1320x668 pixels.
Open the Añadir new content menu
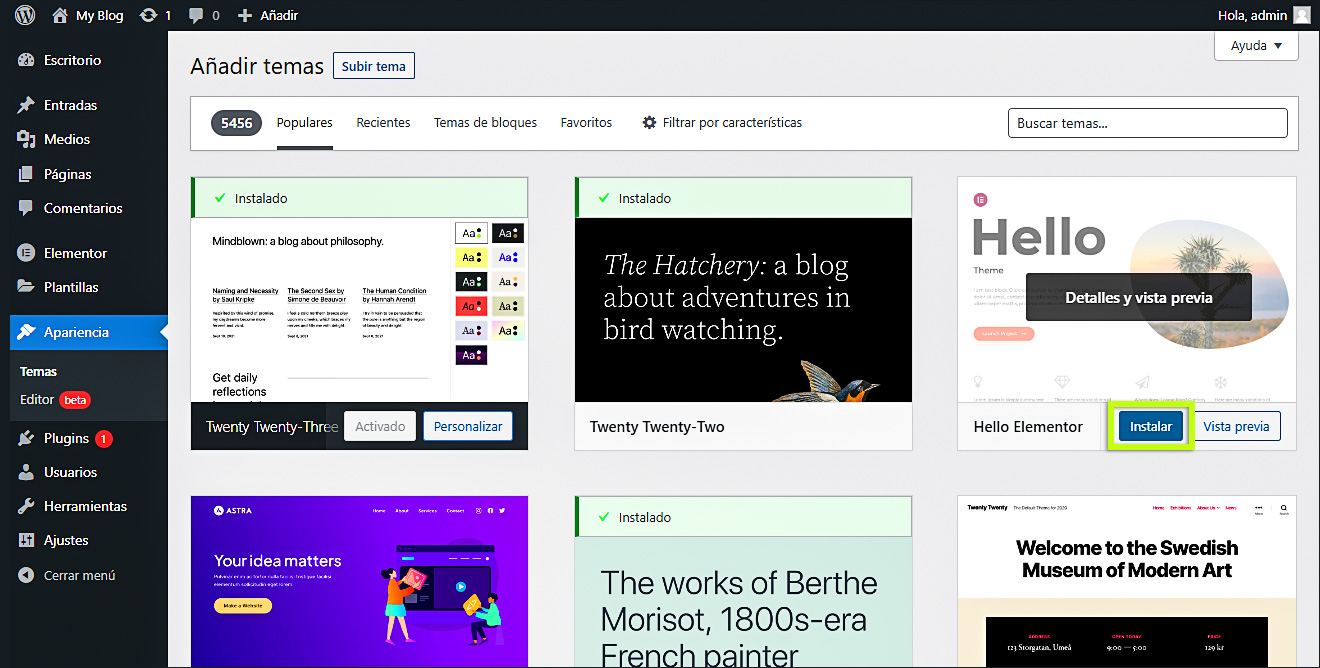coord(268,15)
